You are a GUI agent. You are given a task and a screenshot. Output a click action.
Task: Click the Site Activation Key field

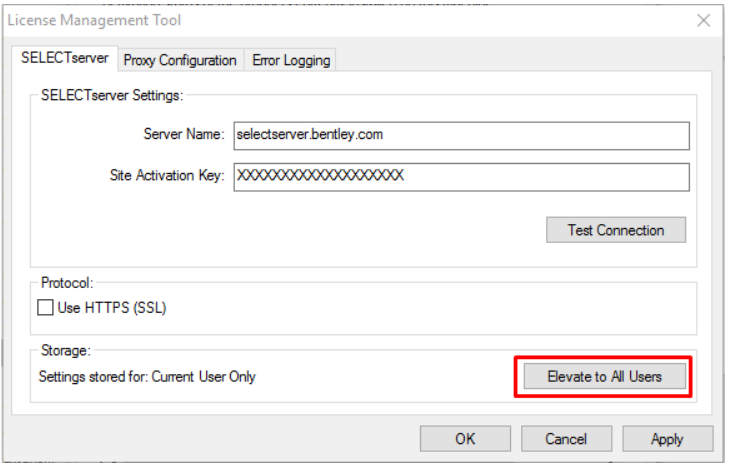coord(461,177)
